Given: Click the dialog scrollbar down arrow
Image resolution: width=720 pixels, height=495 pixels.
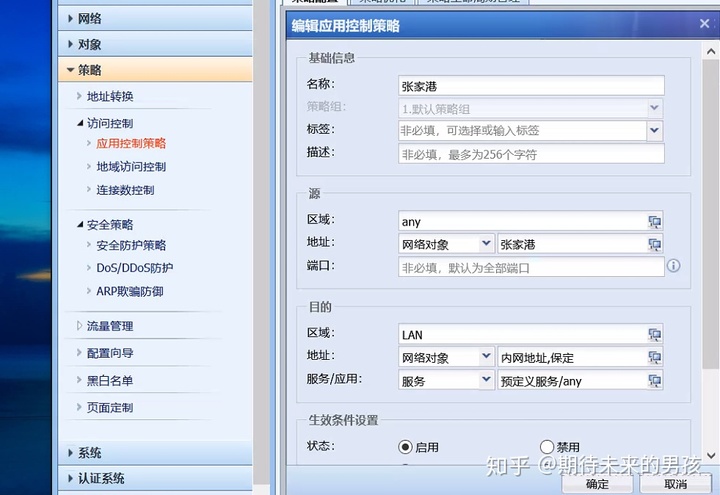Looking at the screenshot, I should click(x=710, y=455).
